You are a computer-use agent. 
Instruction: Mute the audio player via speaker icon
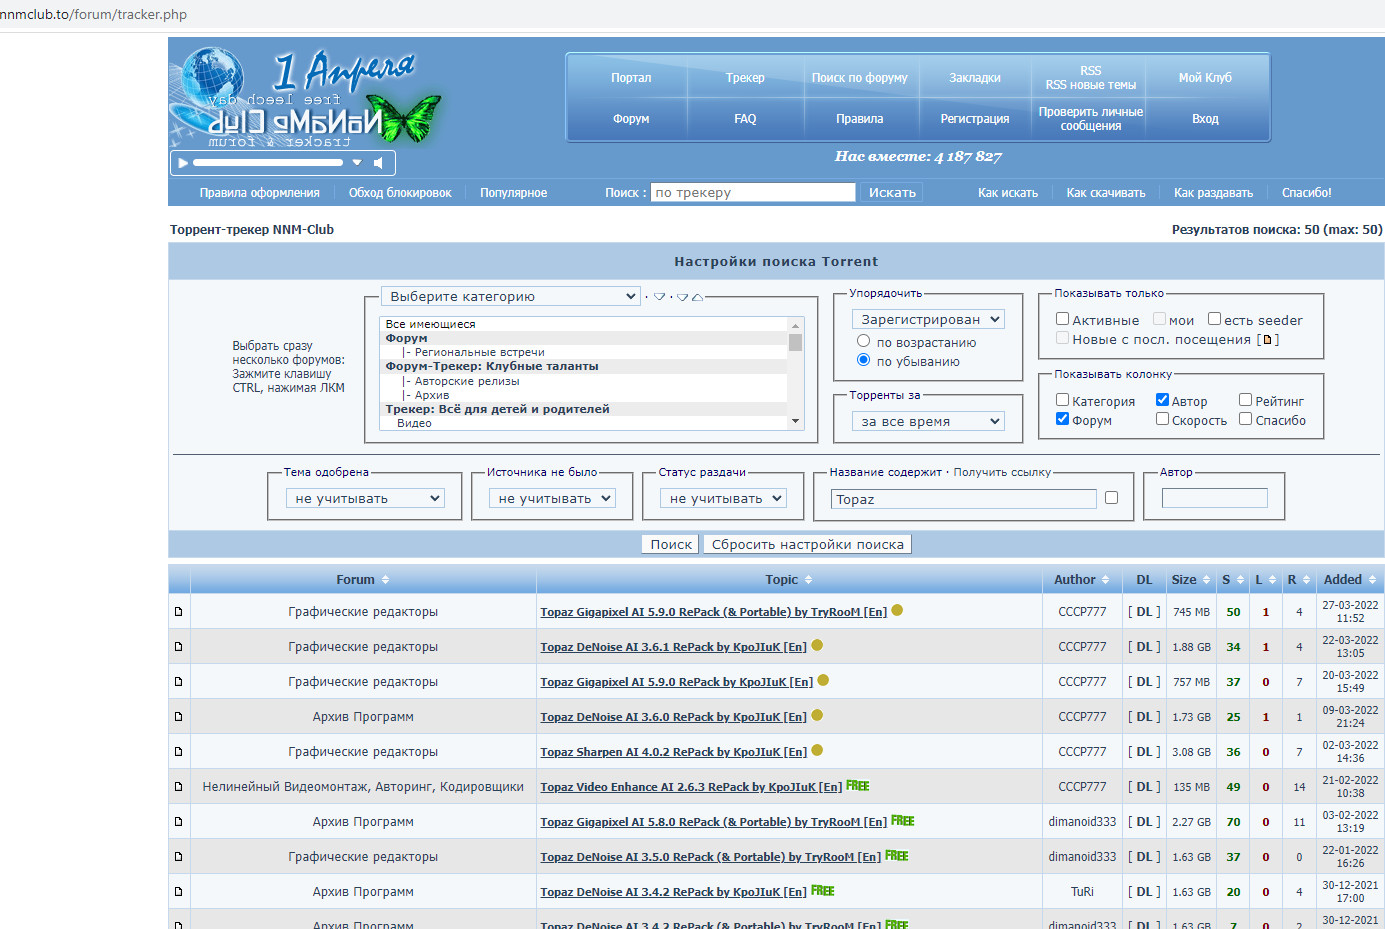(378, 162)
